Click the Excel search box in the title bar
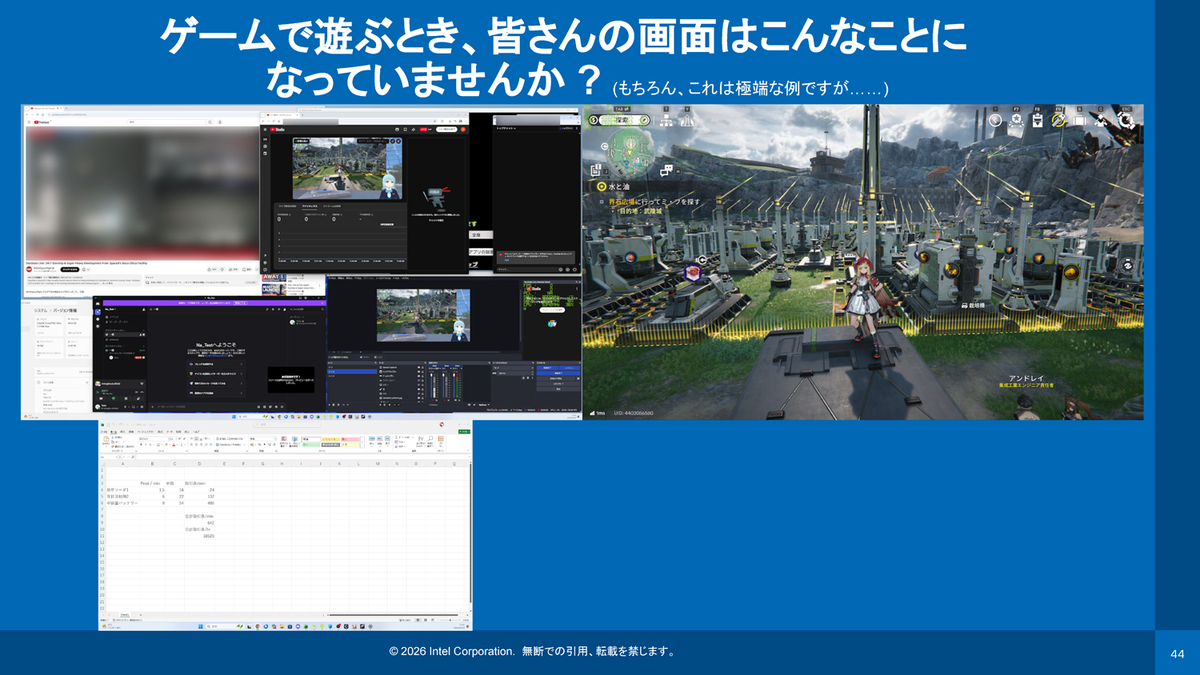 pos(288,425)
